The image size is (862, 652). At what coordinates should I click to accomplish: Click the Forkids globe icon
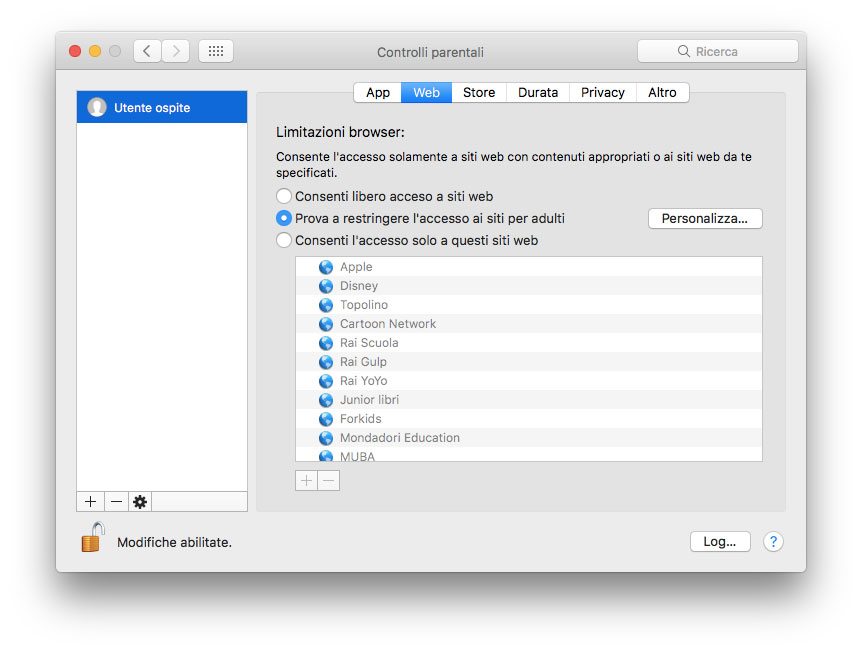click(326, 419)
